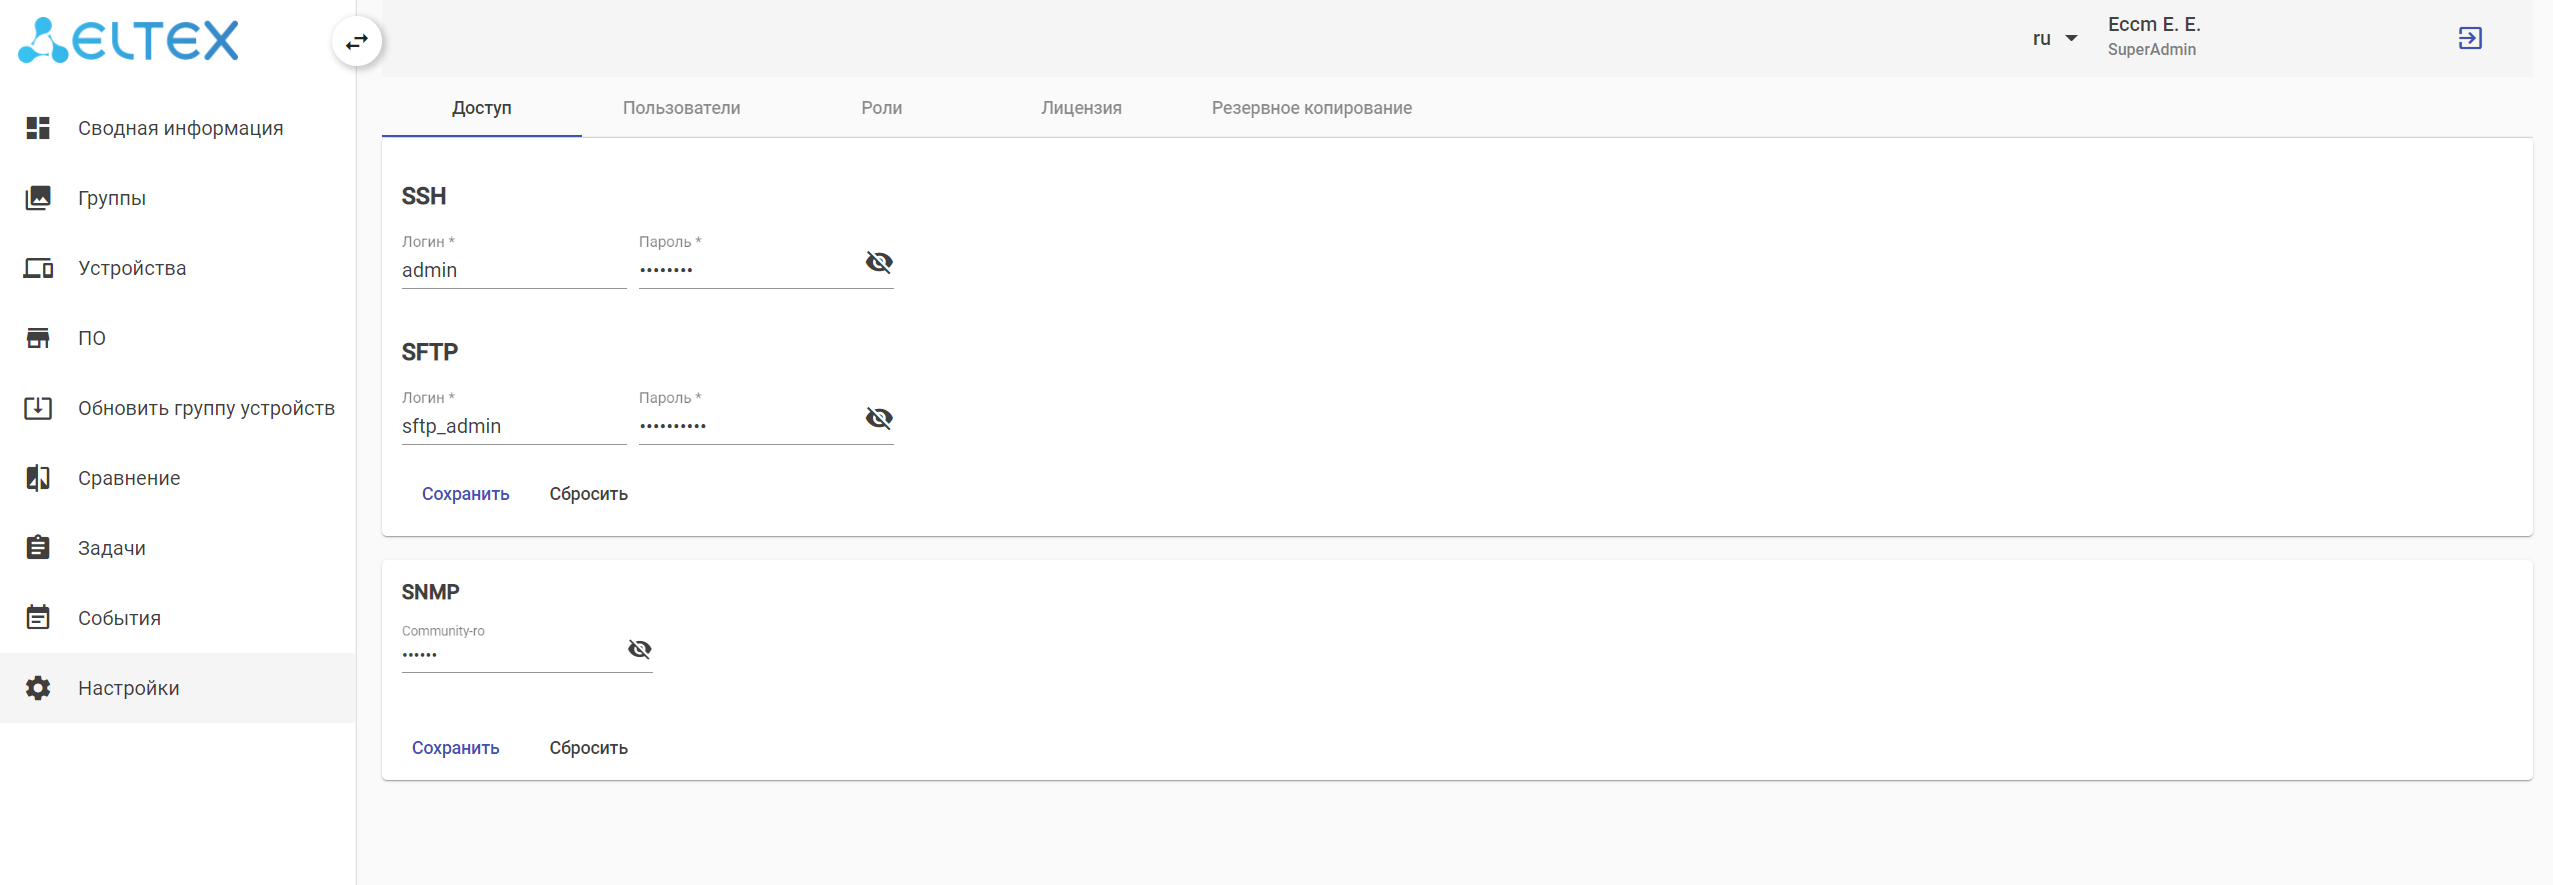2553x885 pixels.
Task: Open the dashboard summary icon
Action: (x=38, y=128)
